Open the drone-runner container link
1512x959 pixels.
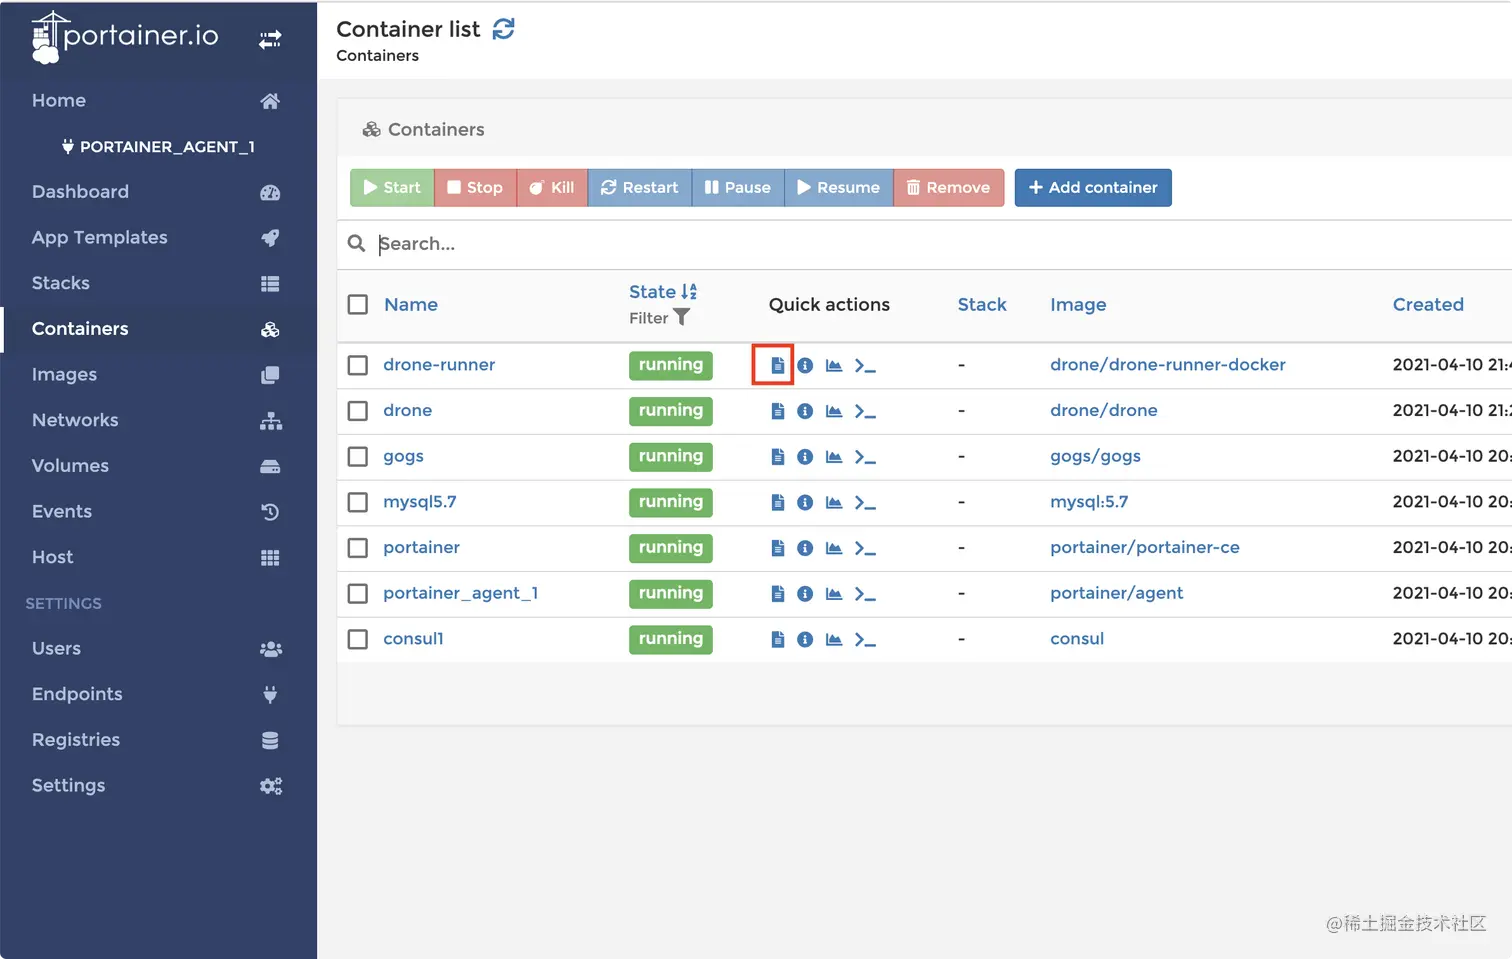click(439, 365)
